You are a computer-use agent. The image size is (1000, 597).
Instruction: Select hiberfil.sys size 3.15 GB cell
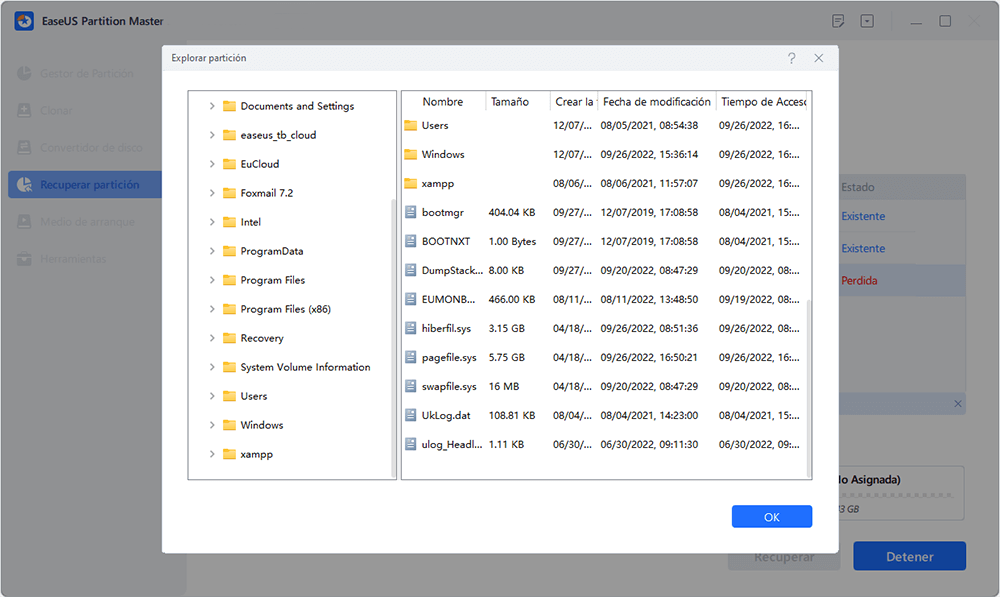[x=506, y=328]
